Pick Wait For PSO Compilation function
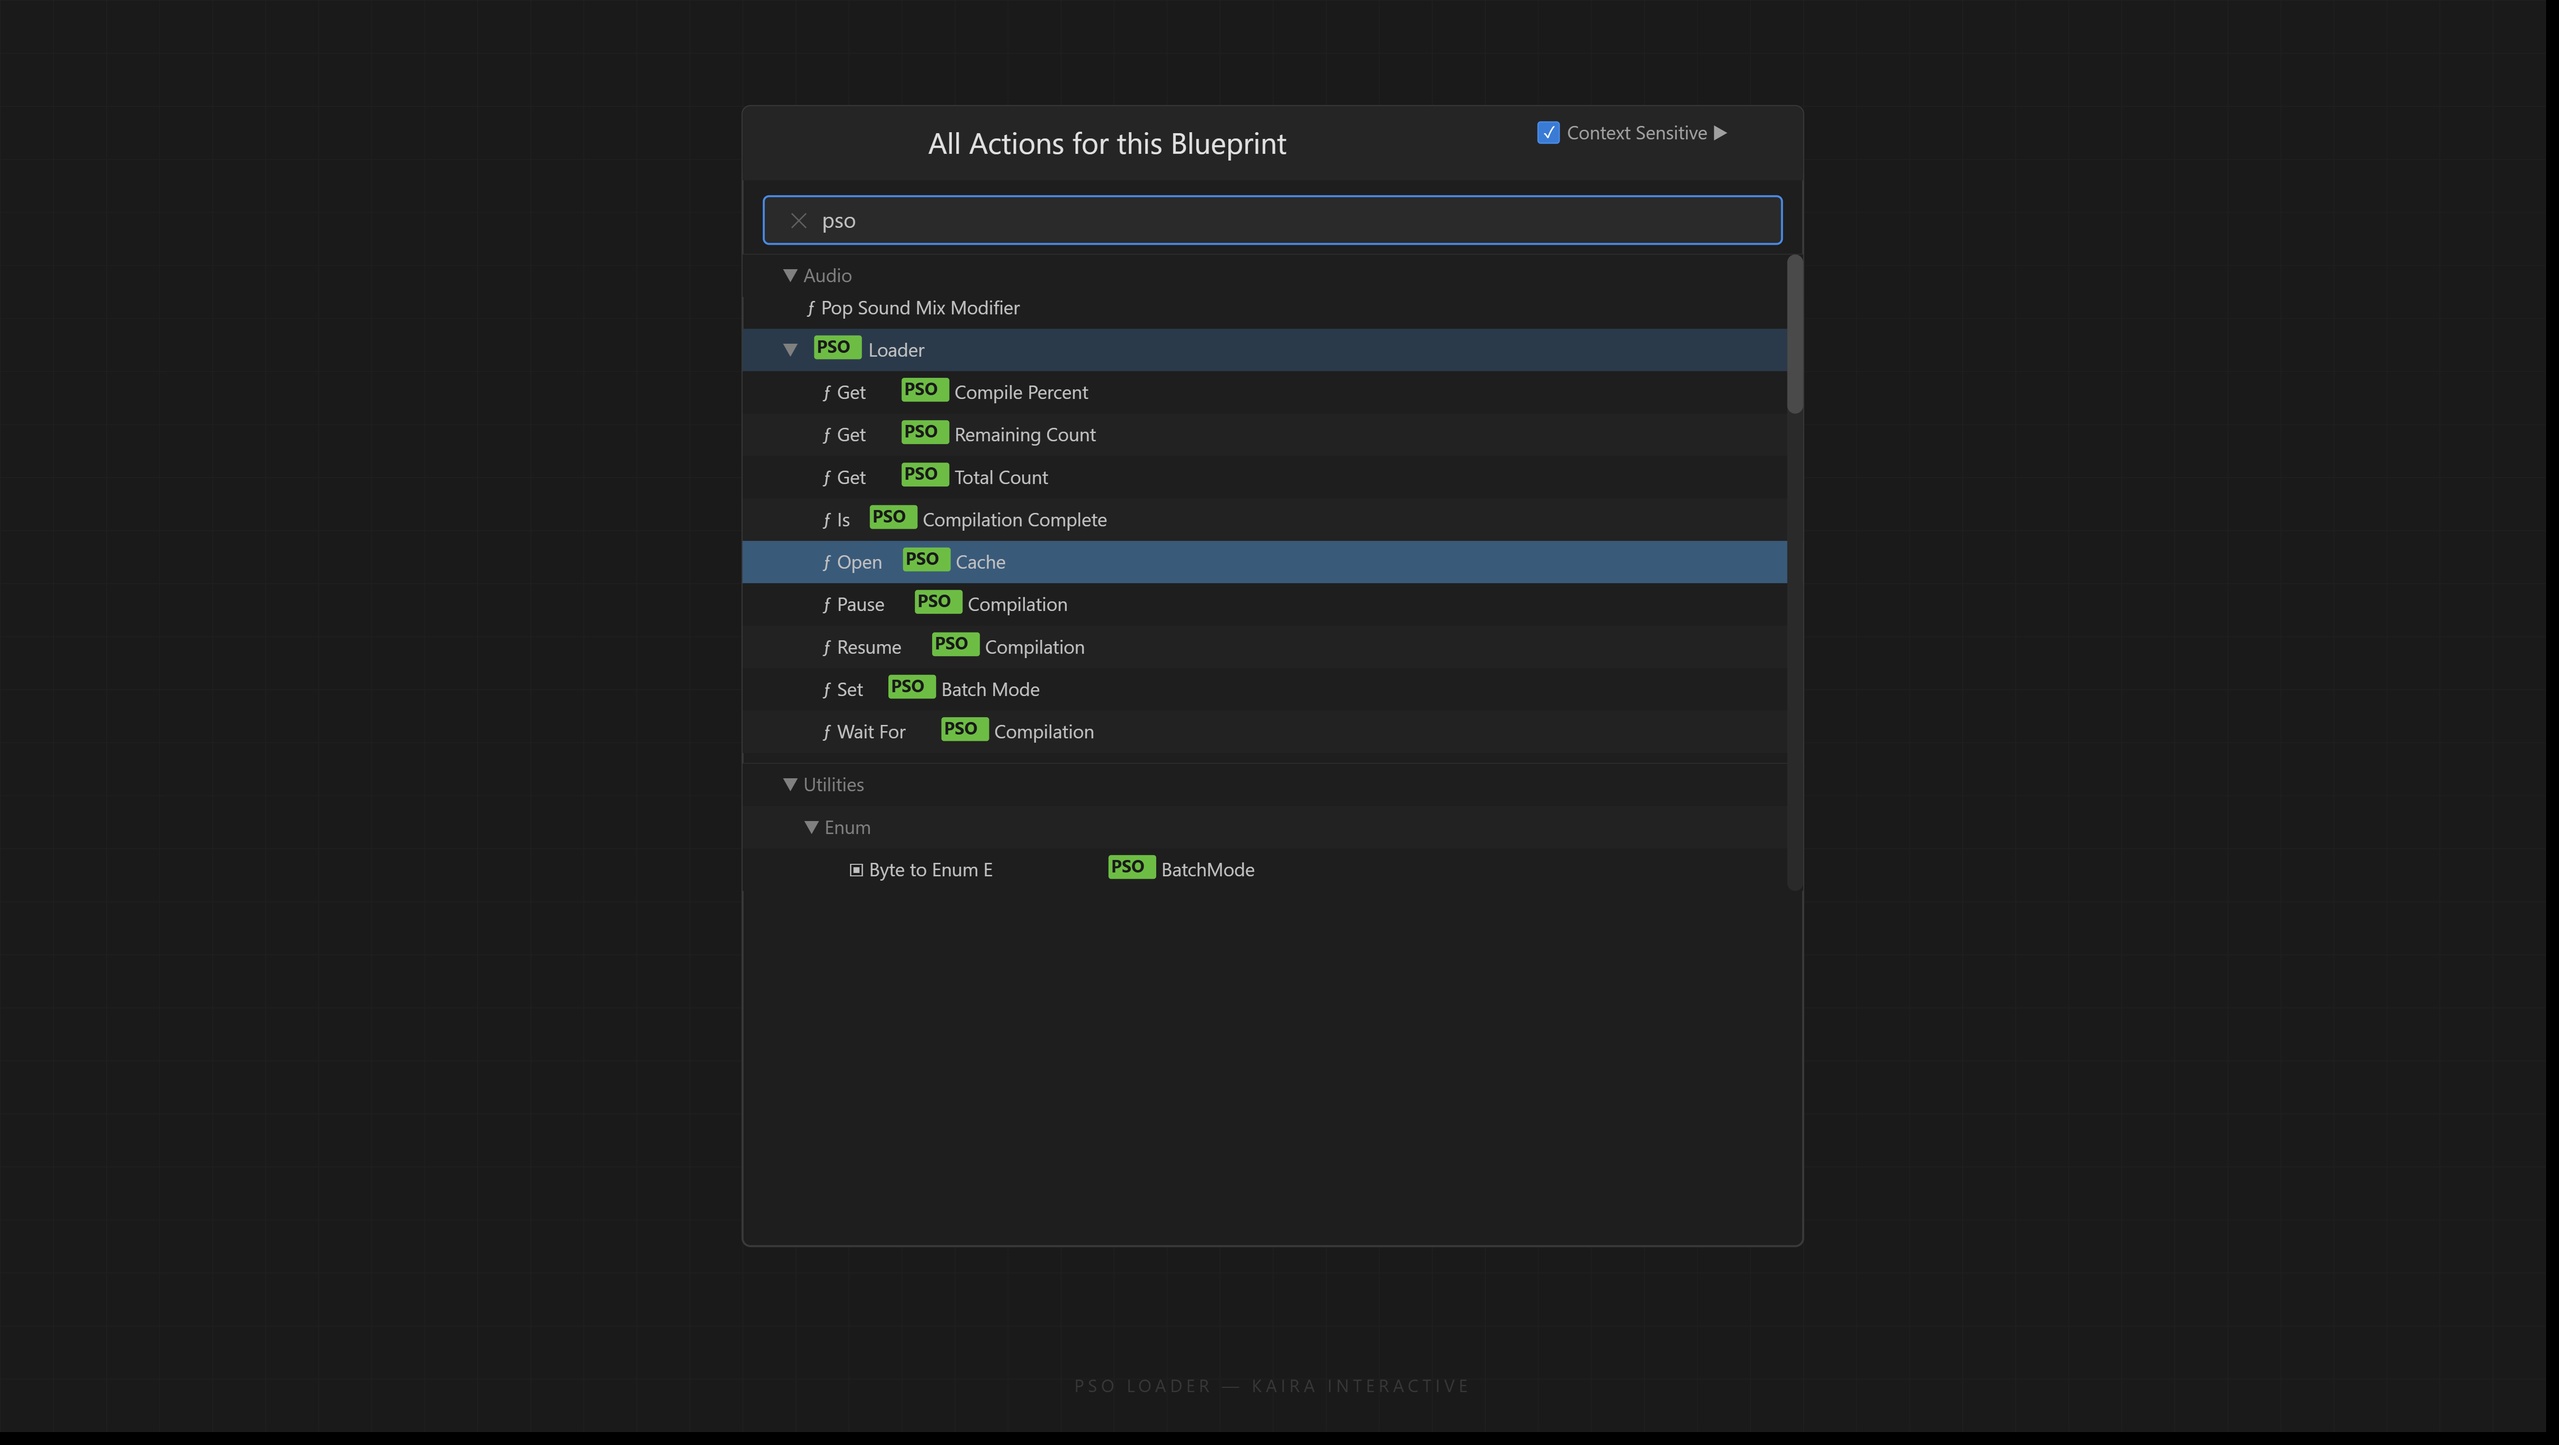Screen dimensions: 2559x1445 pos(1264,732)
